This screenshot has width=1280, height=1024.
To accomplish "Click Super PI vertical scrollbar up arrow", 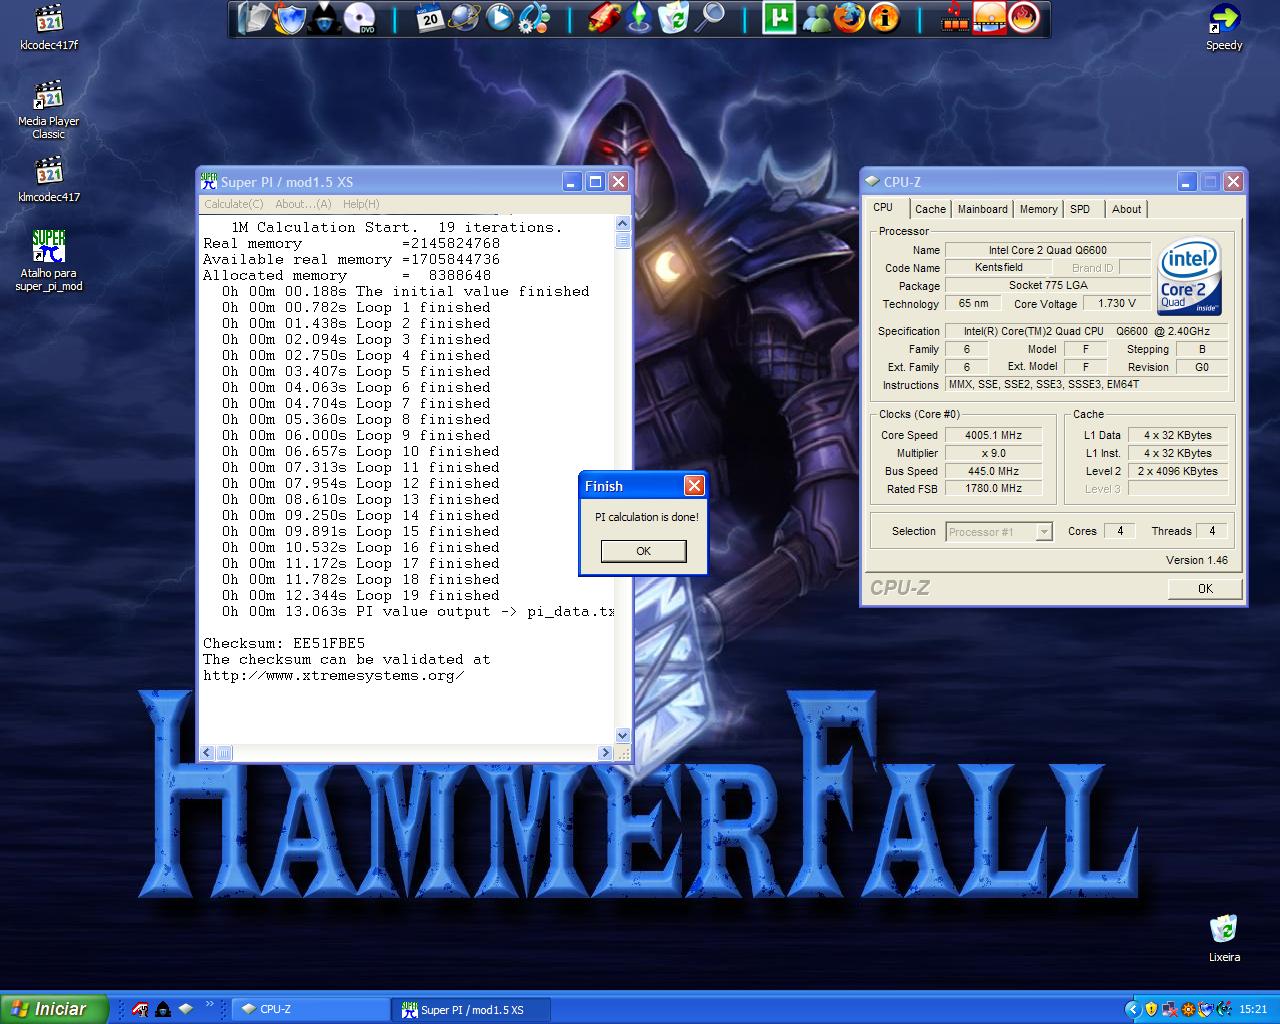I will (x=623, y=224).
